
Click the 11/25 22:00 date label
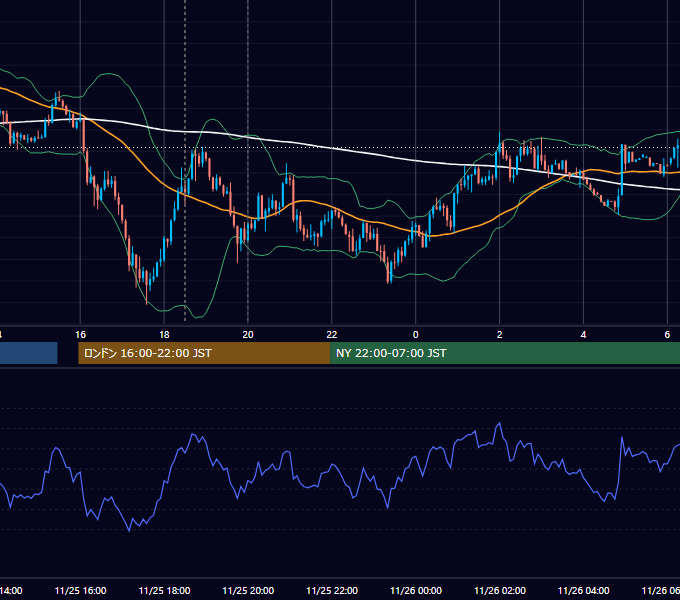(x=332, y=590)
